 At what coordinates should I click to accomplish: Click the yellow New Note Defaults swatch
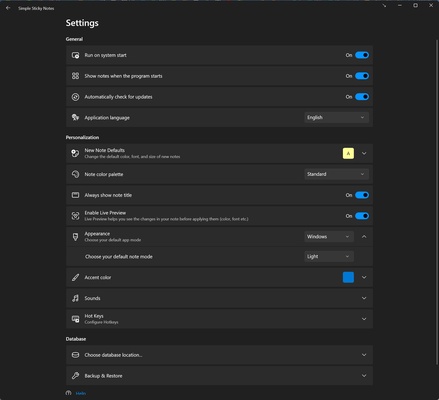pyautogui.click(x=348, y=153)
